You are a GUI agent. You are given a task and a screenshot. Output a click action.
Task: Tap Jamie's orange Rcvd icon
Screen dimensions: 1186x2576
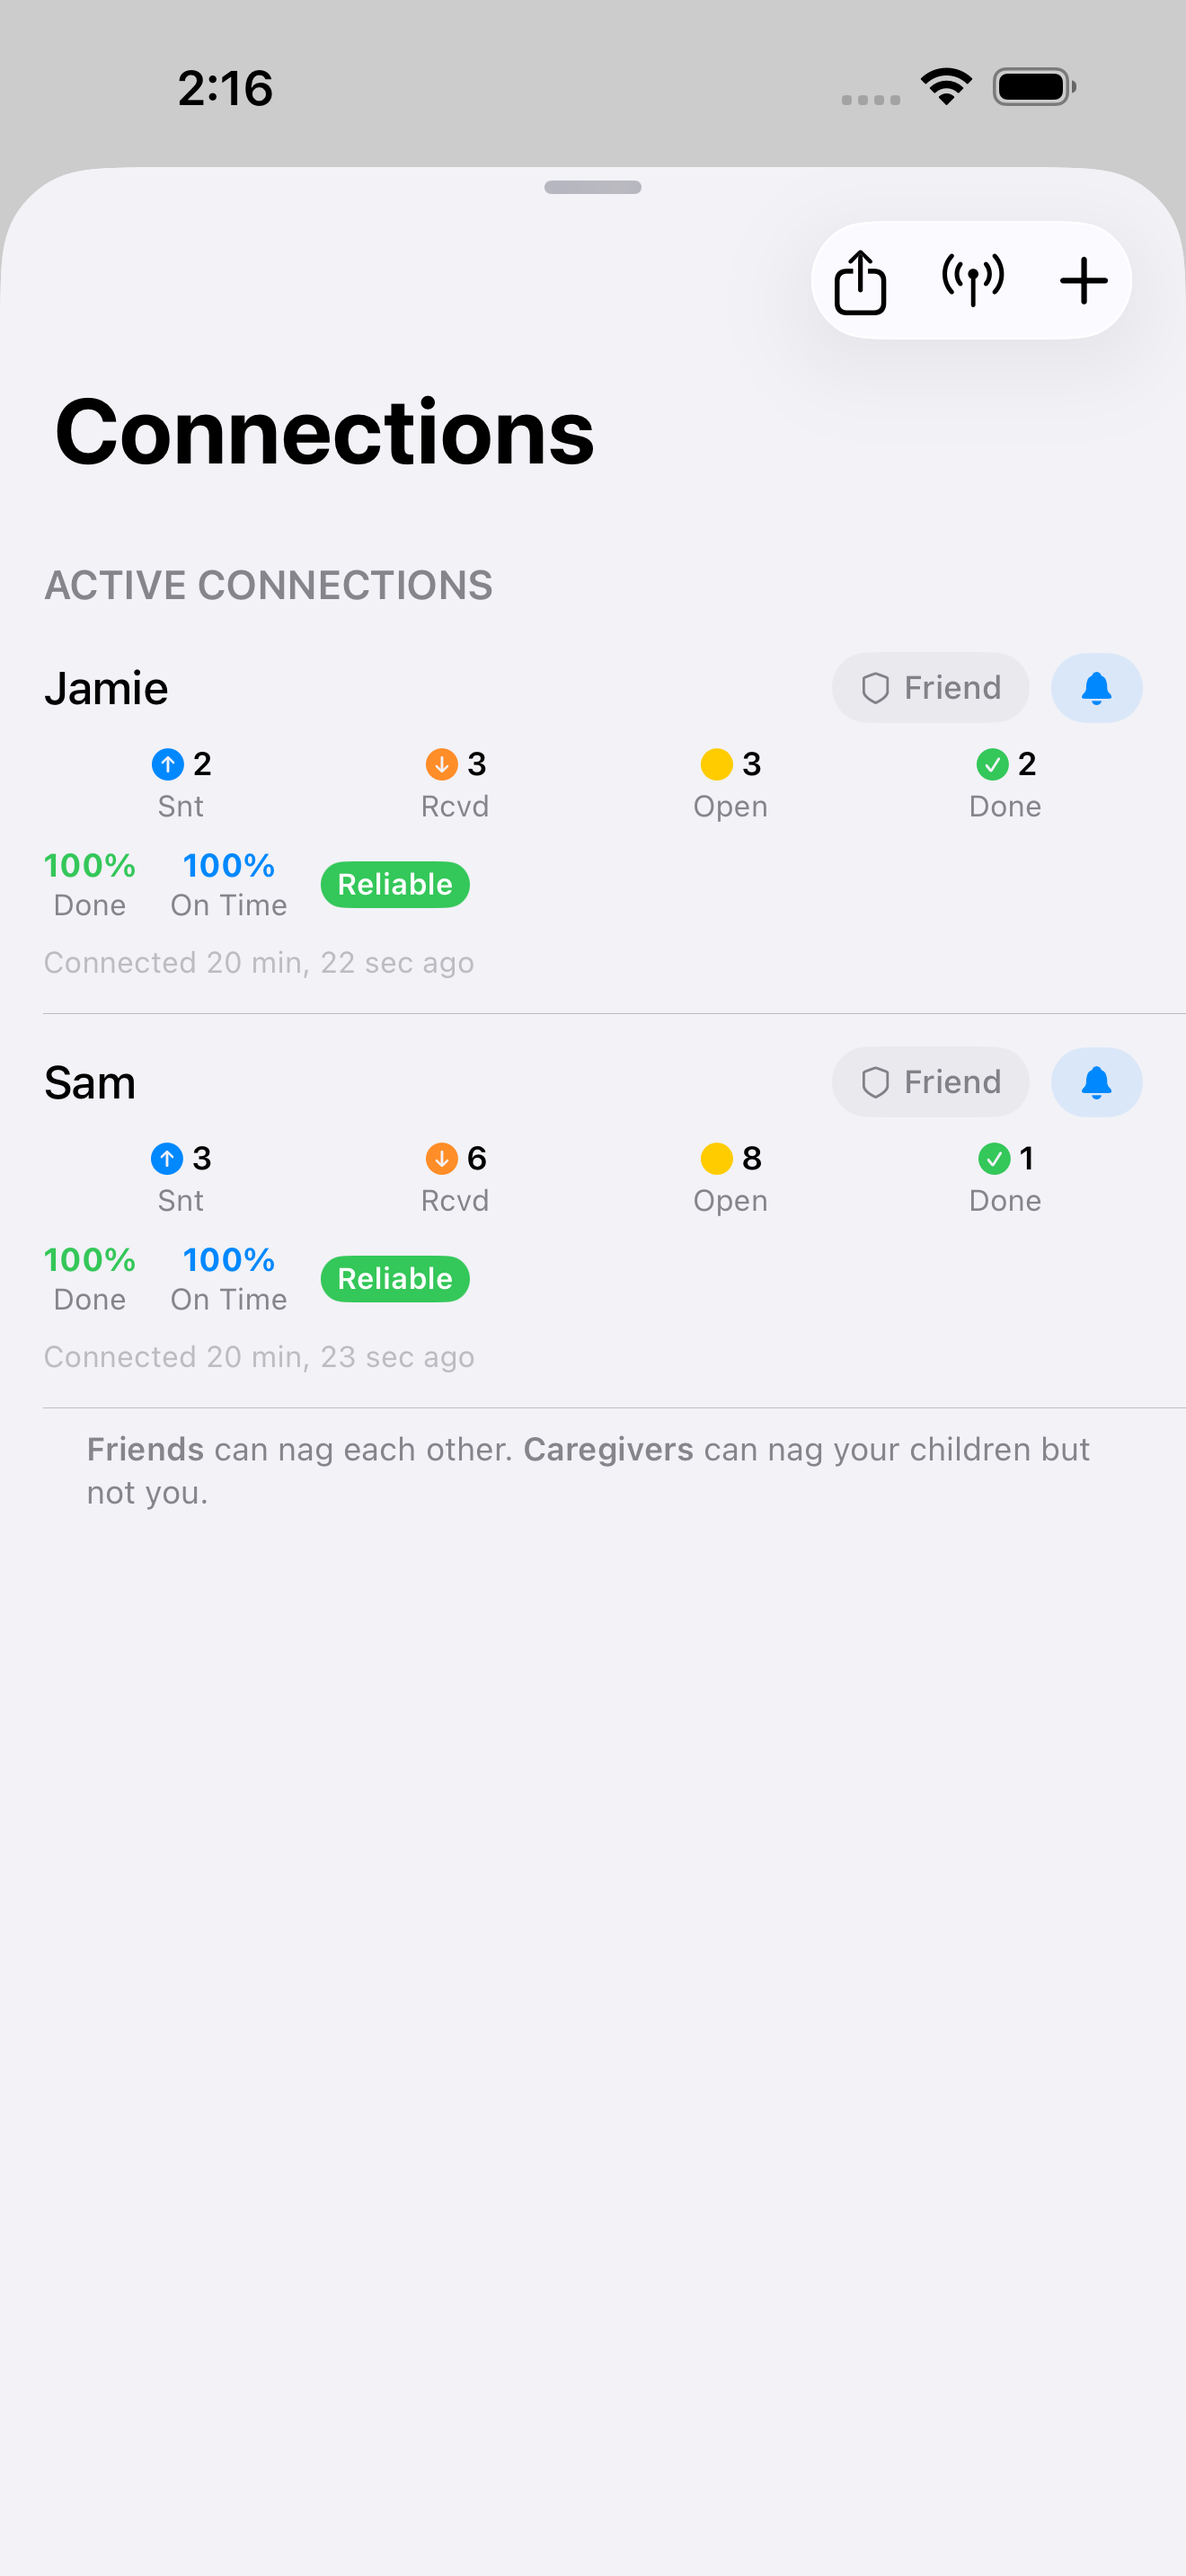441,764
